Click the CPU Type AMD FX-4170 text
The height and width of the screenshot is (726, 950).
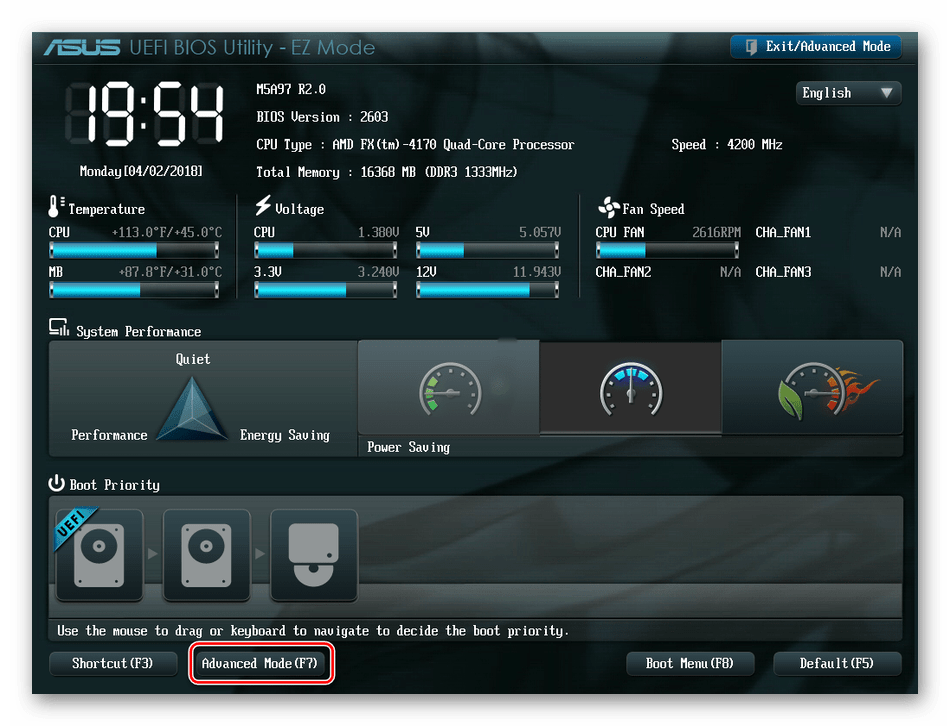tap(415, 145)
